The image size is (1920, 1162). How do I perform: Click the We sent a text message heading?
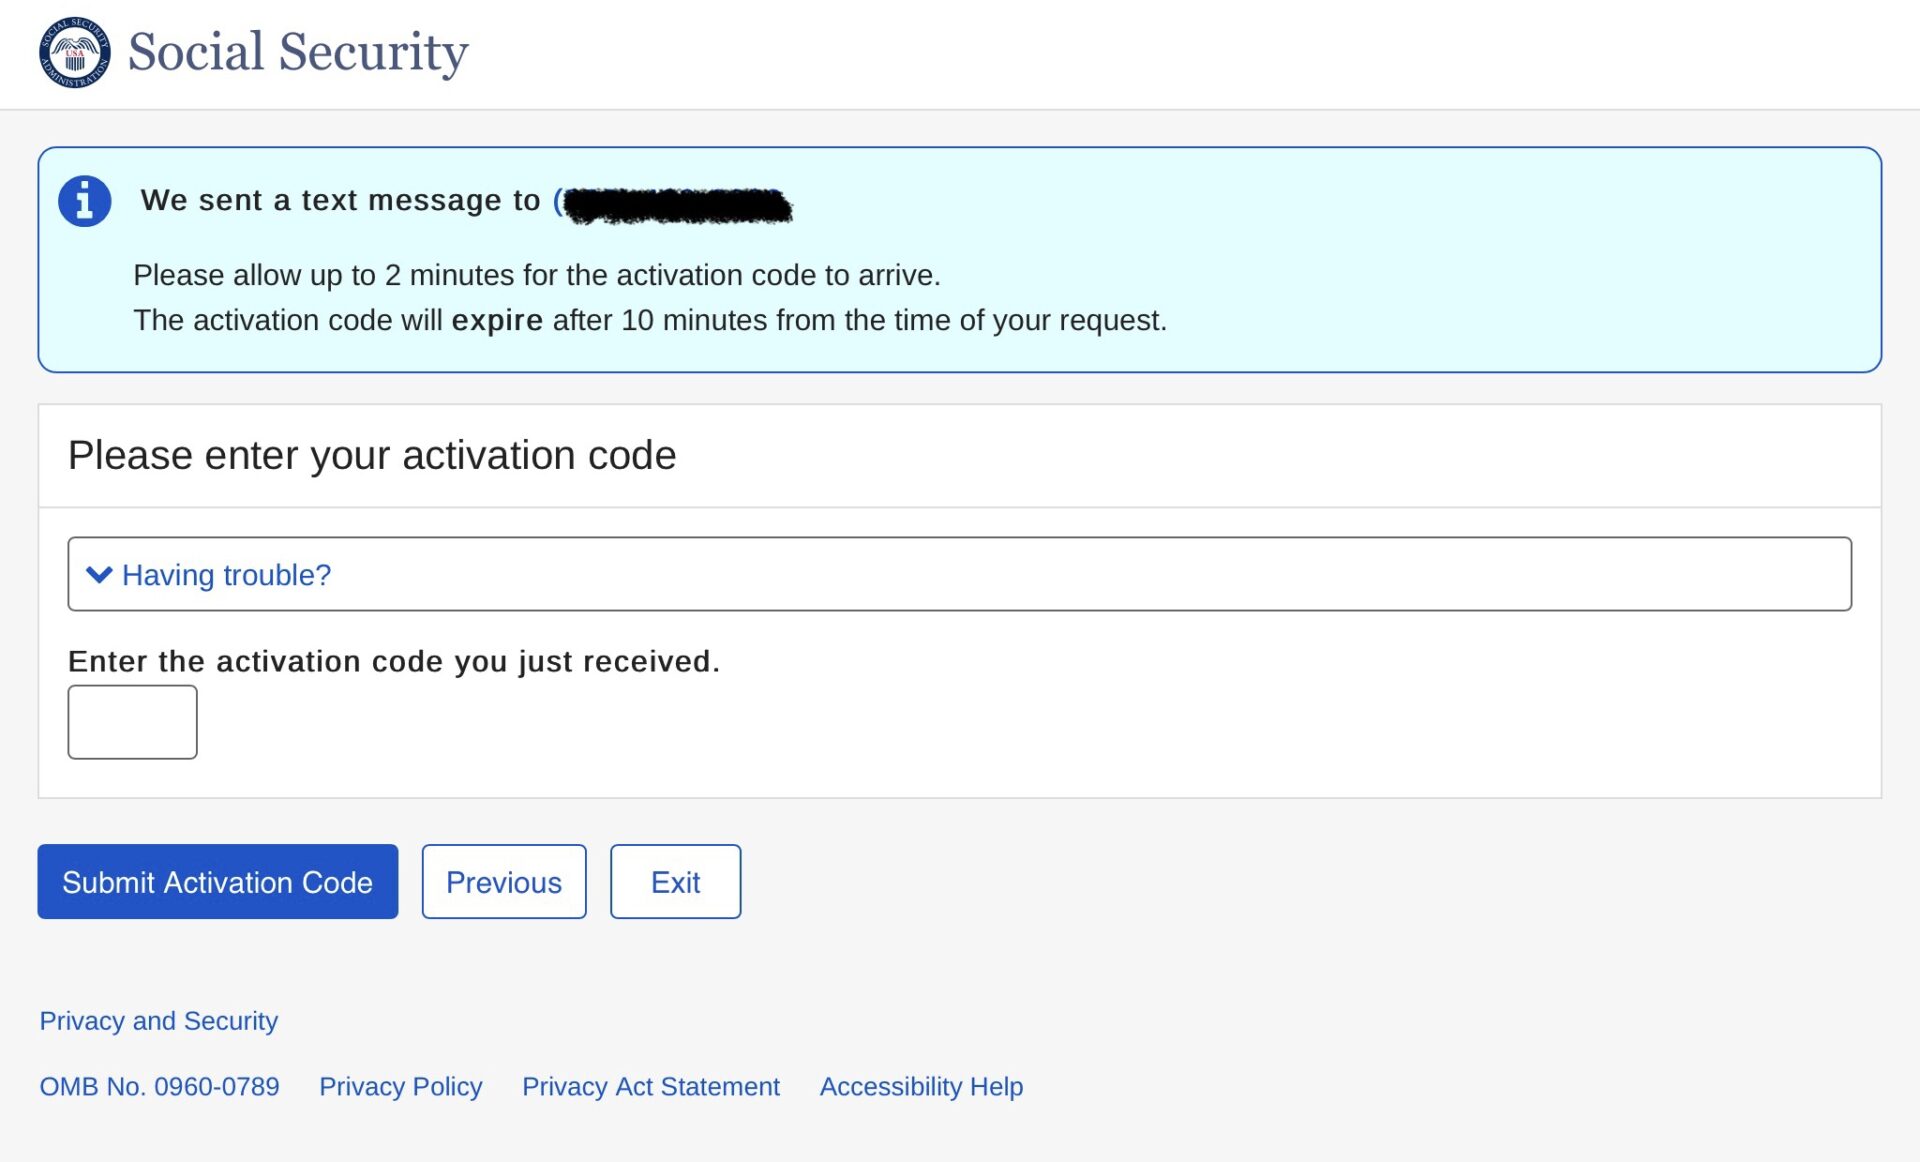click(340, 201)
